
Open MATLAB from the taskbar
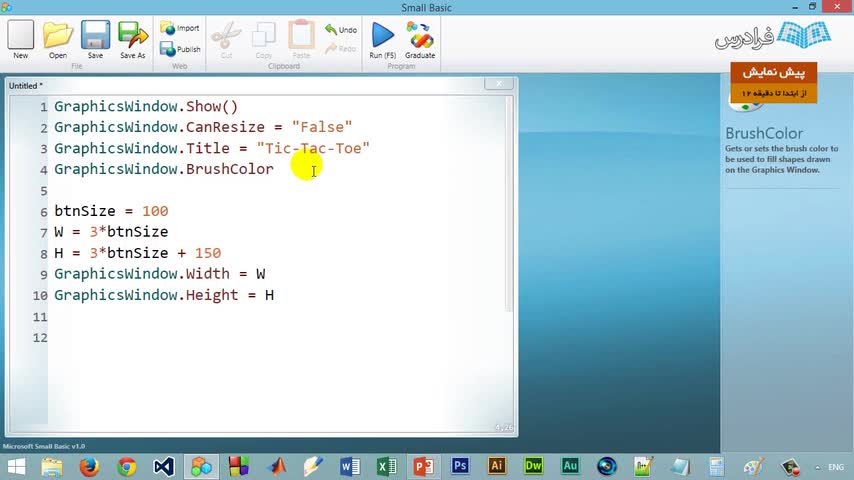[x=278, y=467]
